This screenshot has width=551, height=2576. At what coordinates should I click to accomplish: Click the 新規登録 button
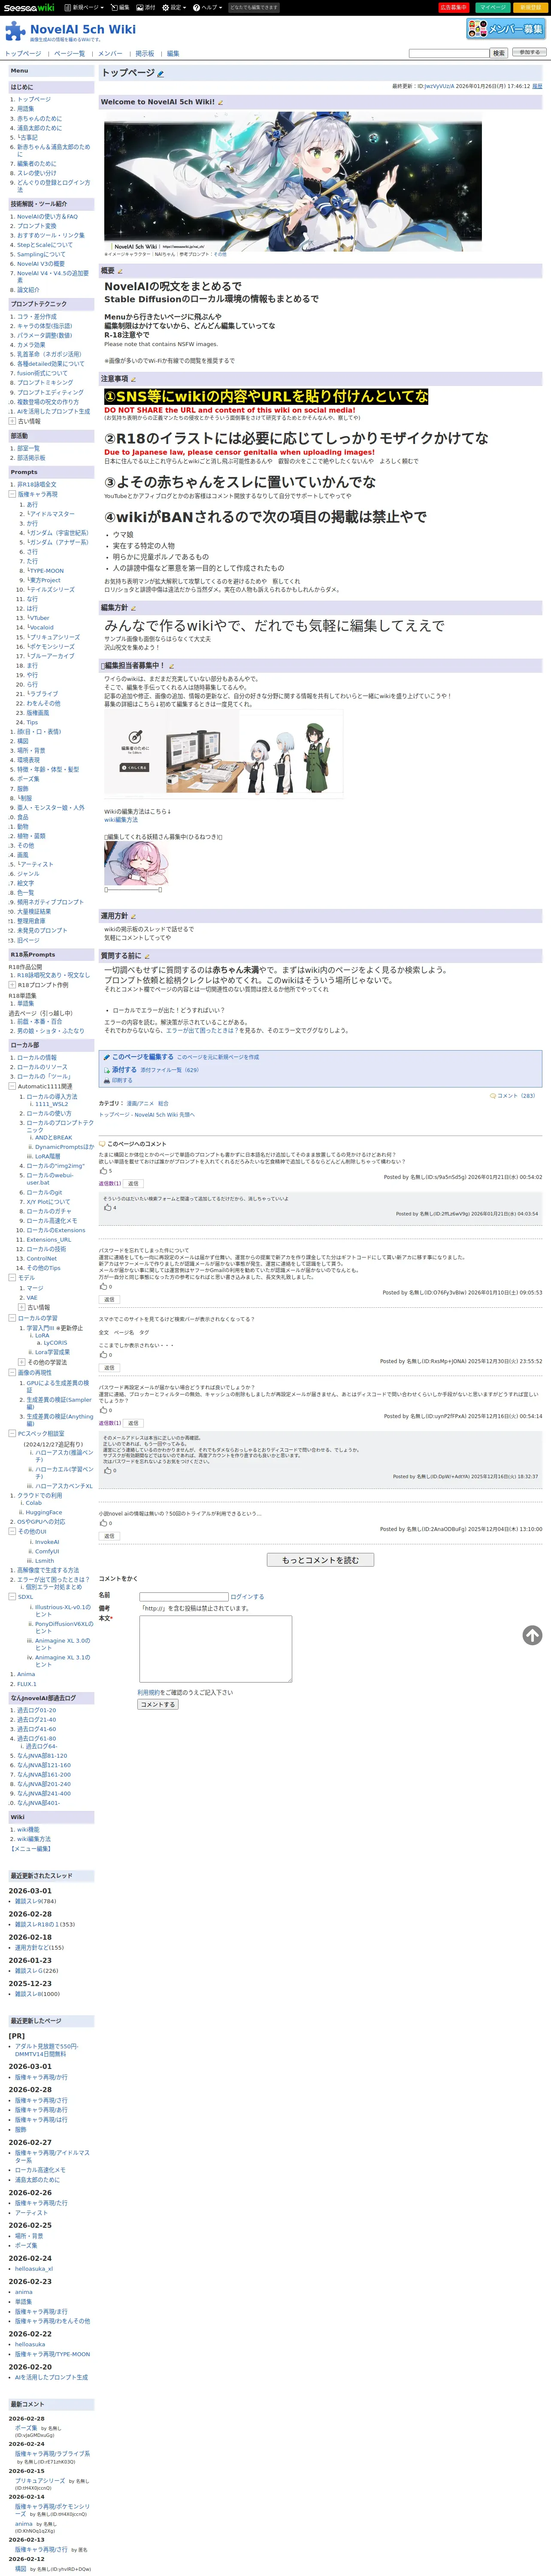click(x=530, y=7)
